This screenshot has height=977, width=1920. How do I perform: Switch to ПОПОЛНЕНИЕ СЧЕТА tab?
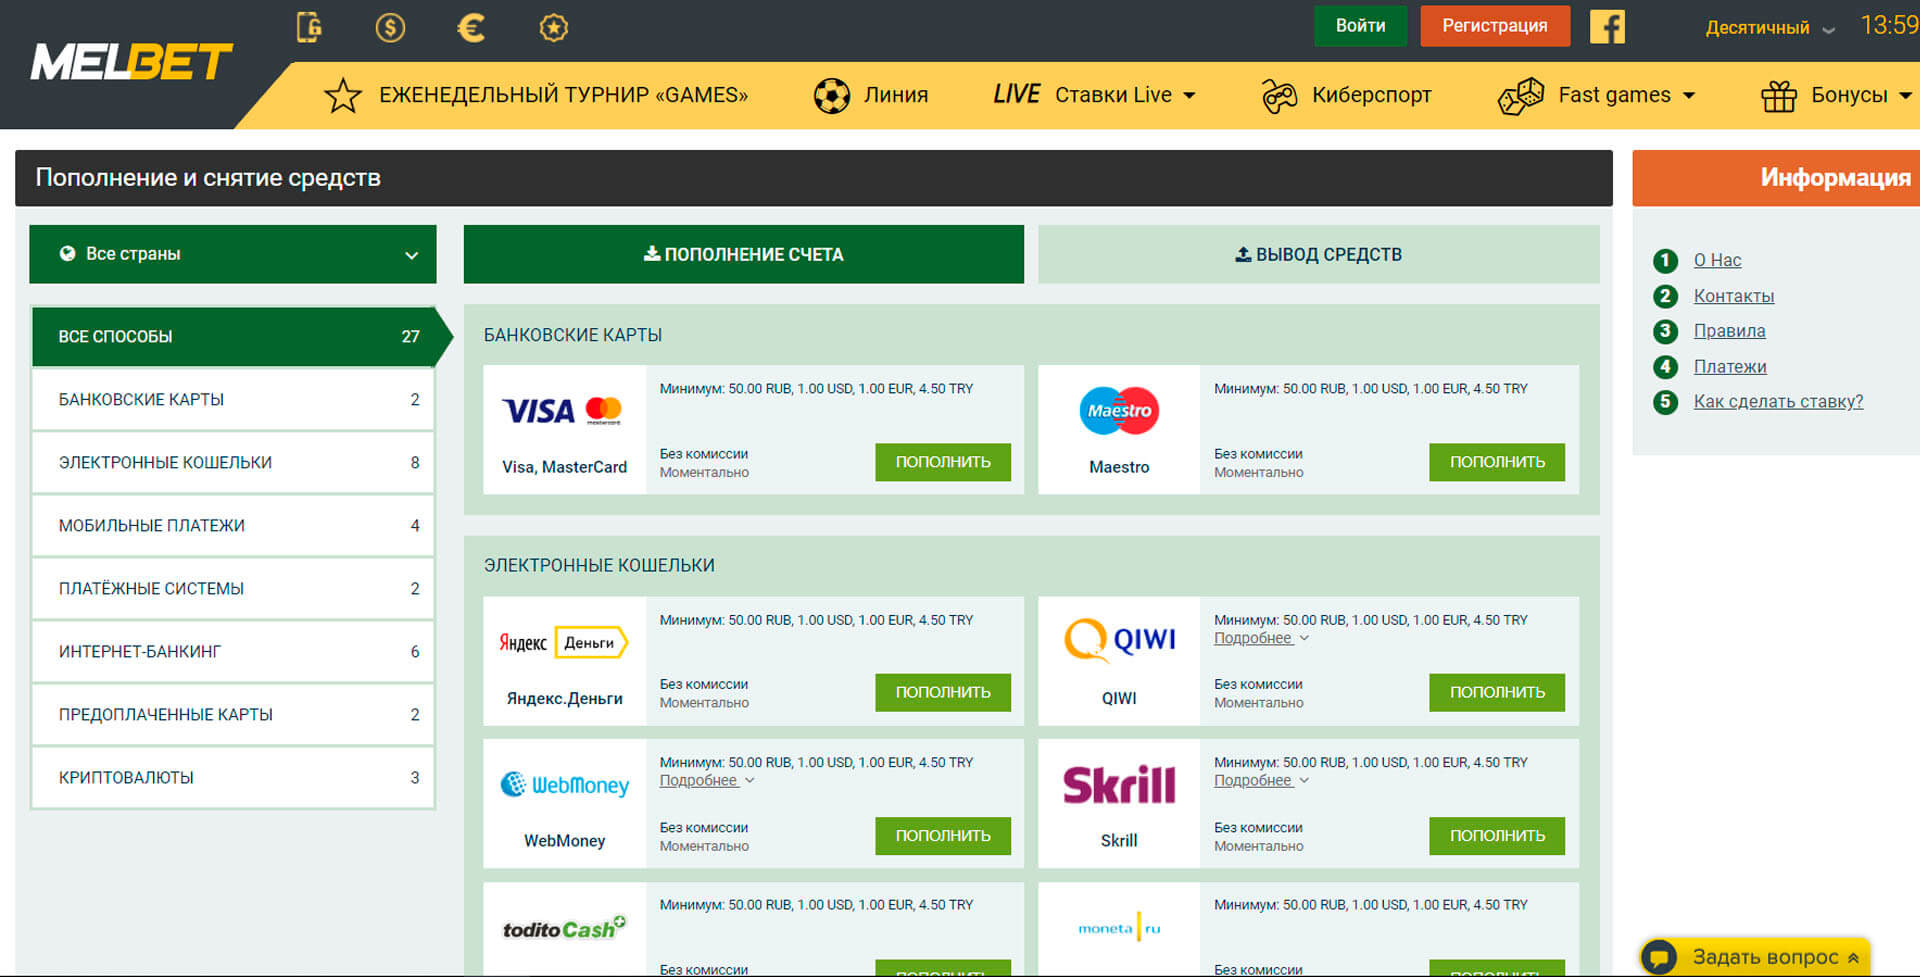tap(743, 254)
